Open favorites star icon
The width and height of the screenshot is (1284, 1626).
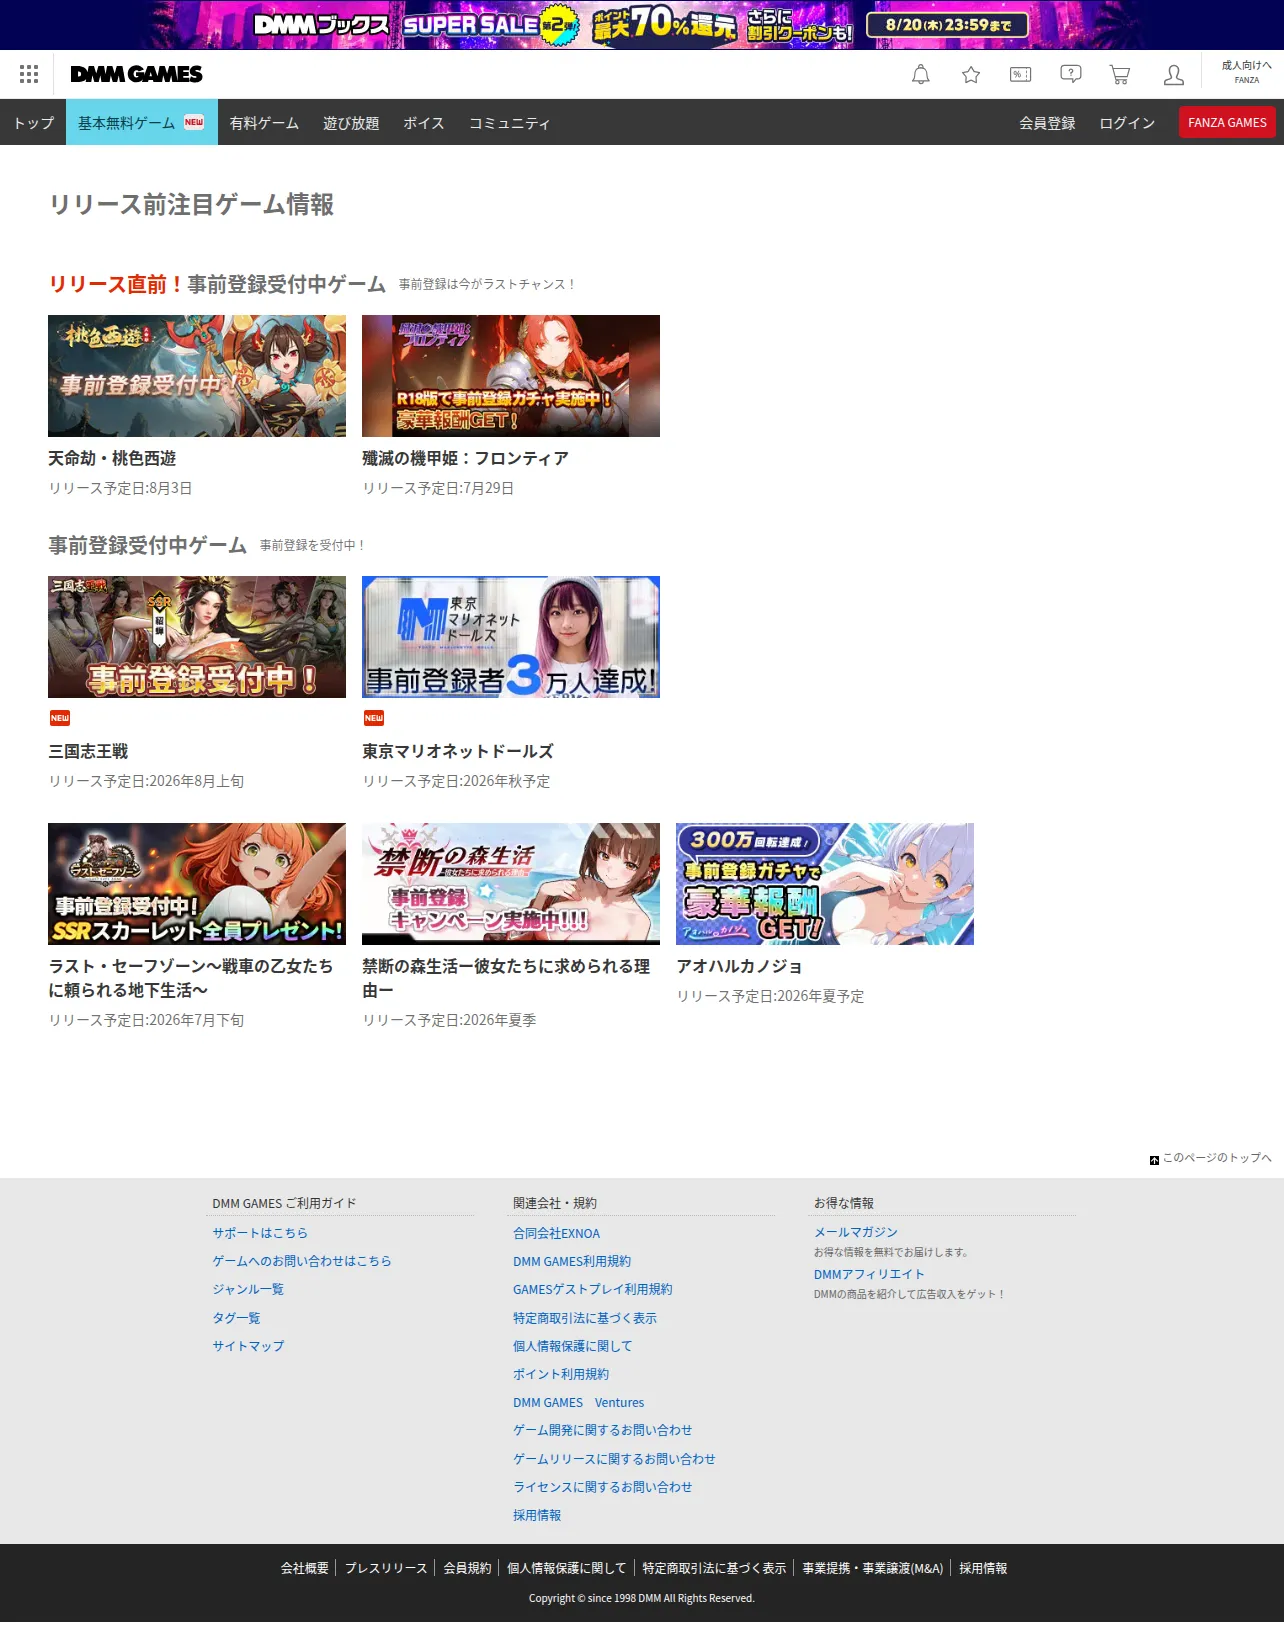[971, 74]
